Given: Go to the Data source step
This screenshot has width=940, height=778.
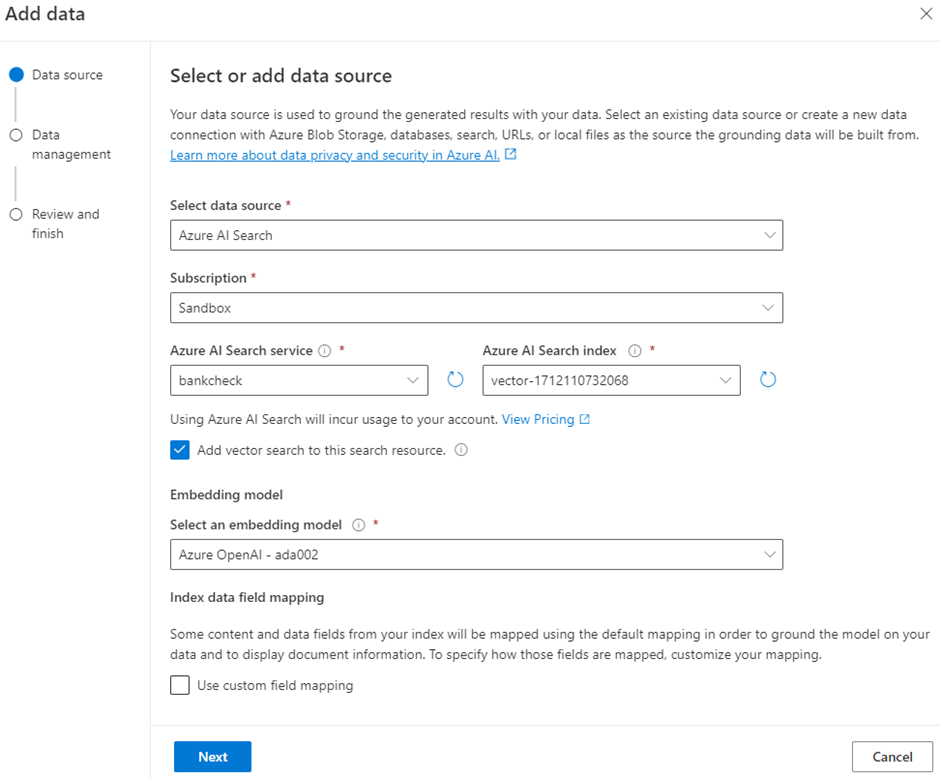Looking at the screenshot, I should (x=56, y=75).
